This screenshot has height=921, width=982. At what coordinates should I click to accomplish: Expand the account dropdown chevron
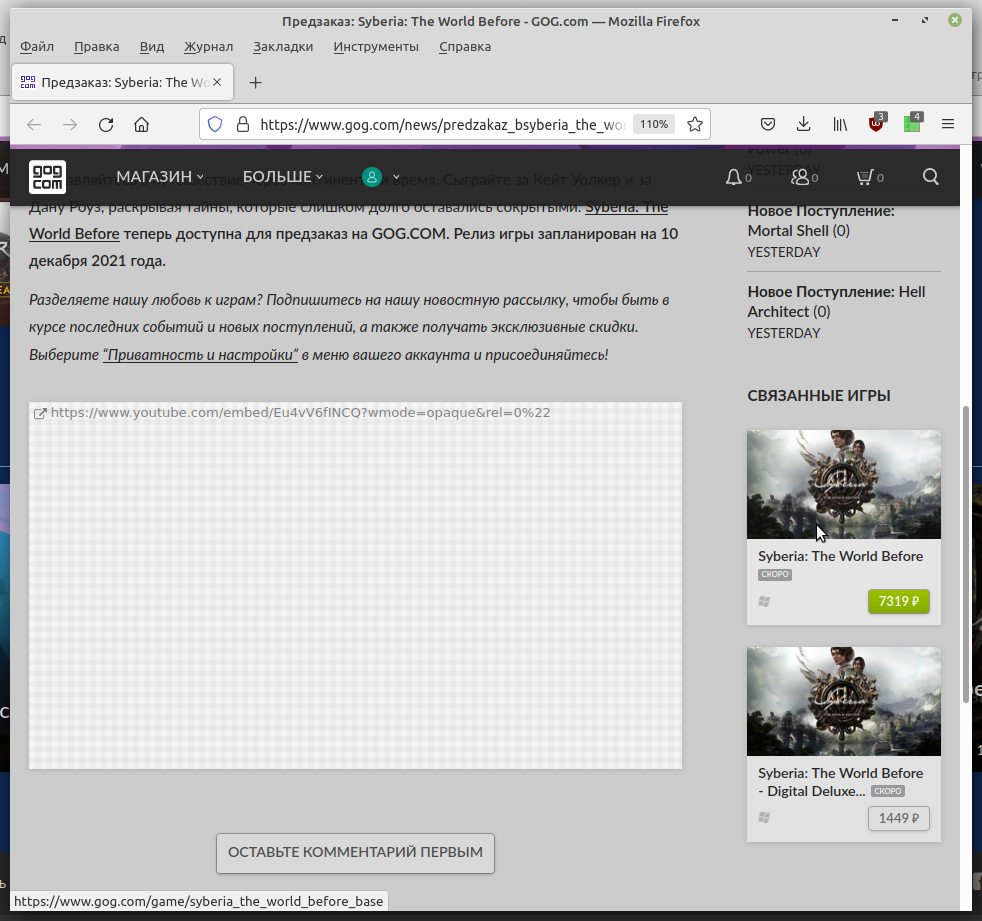click(396, 177)
